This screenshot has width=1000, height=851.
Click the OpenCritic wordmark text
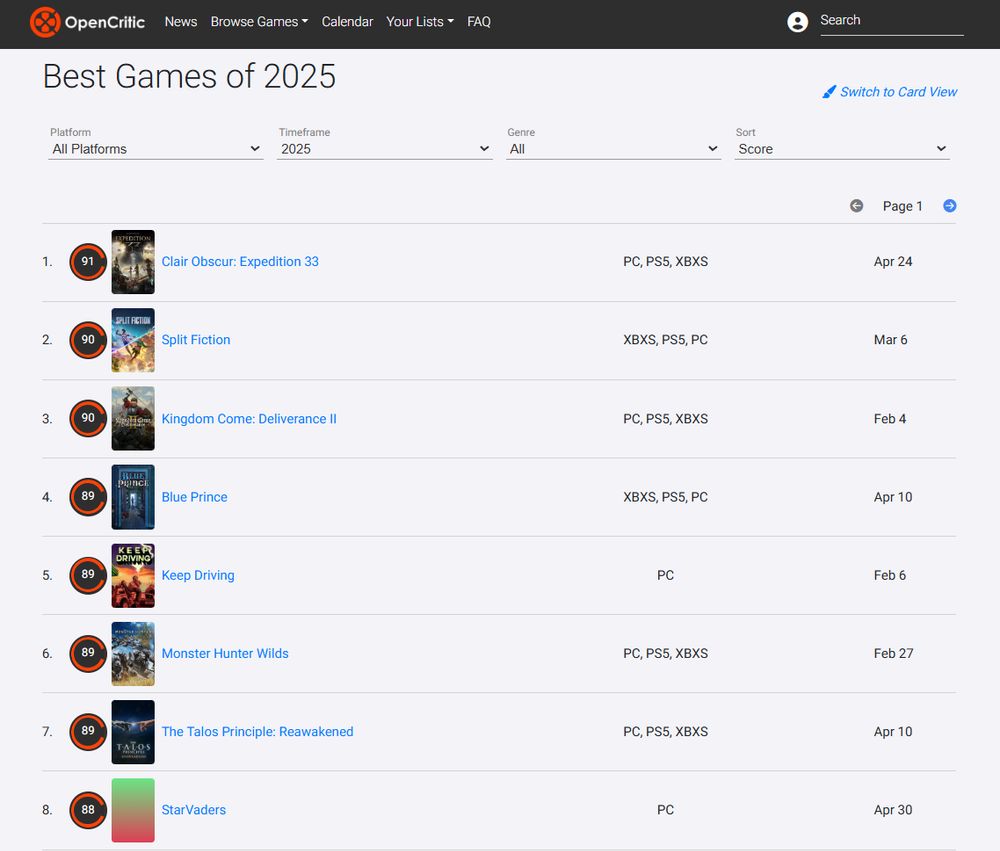point(105,22)
